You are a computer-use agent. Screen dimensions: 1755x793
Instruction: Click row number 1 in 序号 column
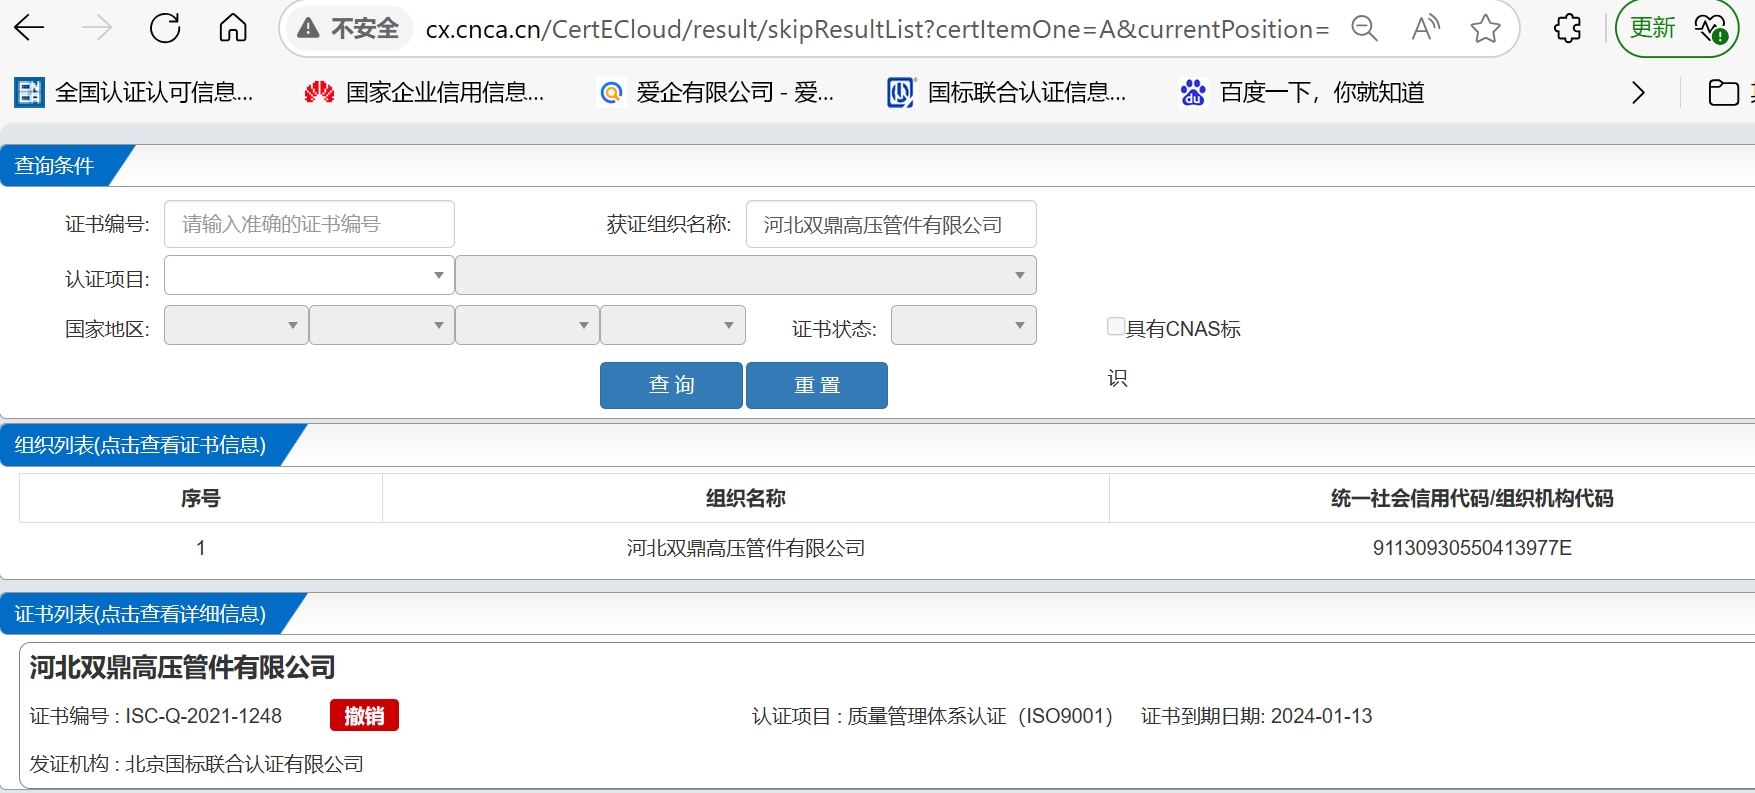[x=201, y=548]
